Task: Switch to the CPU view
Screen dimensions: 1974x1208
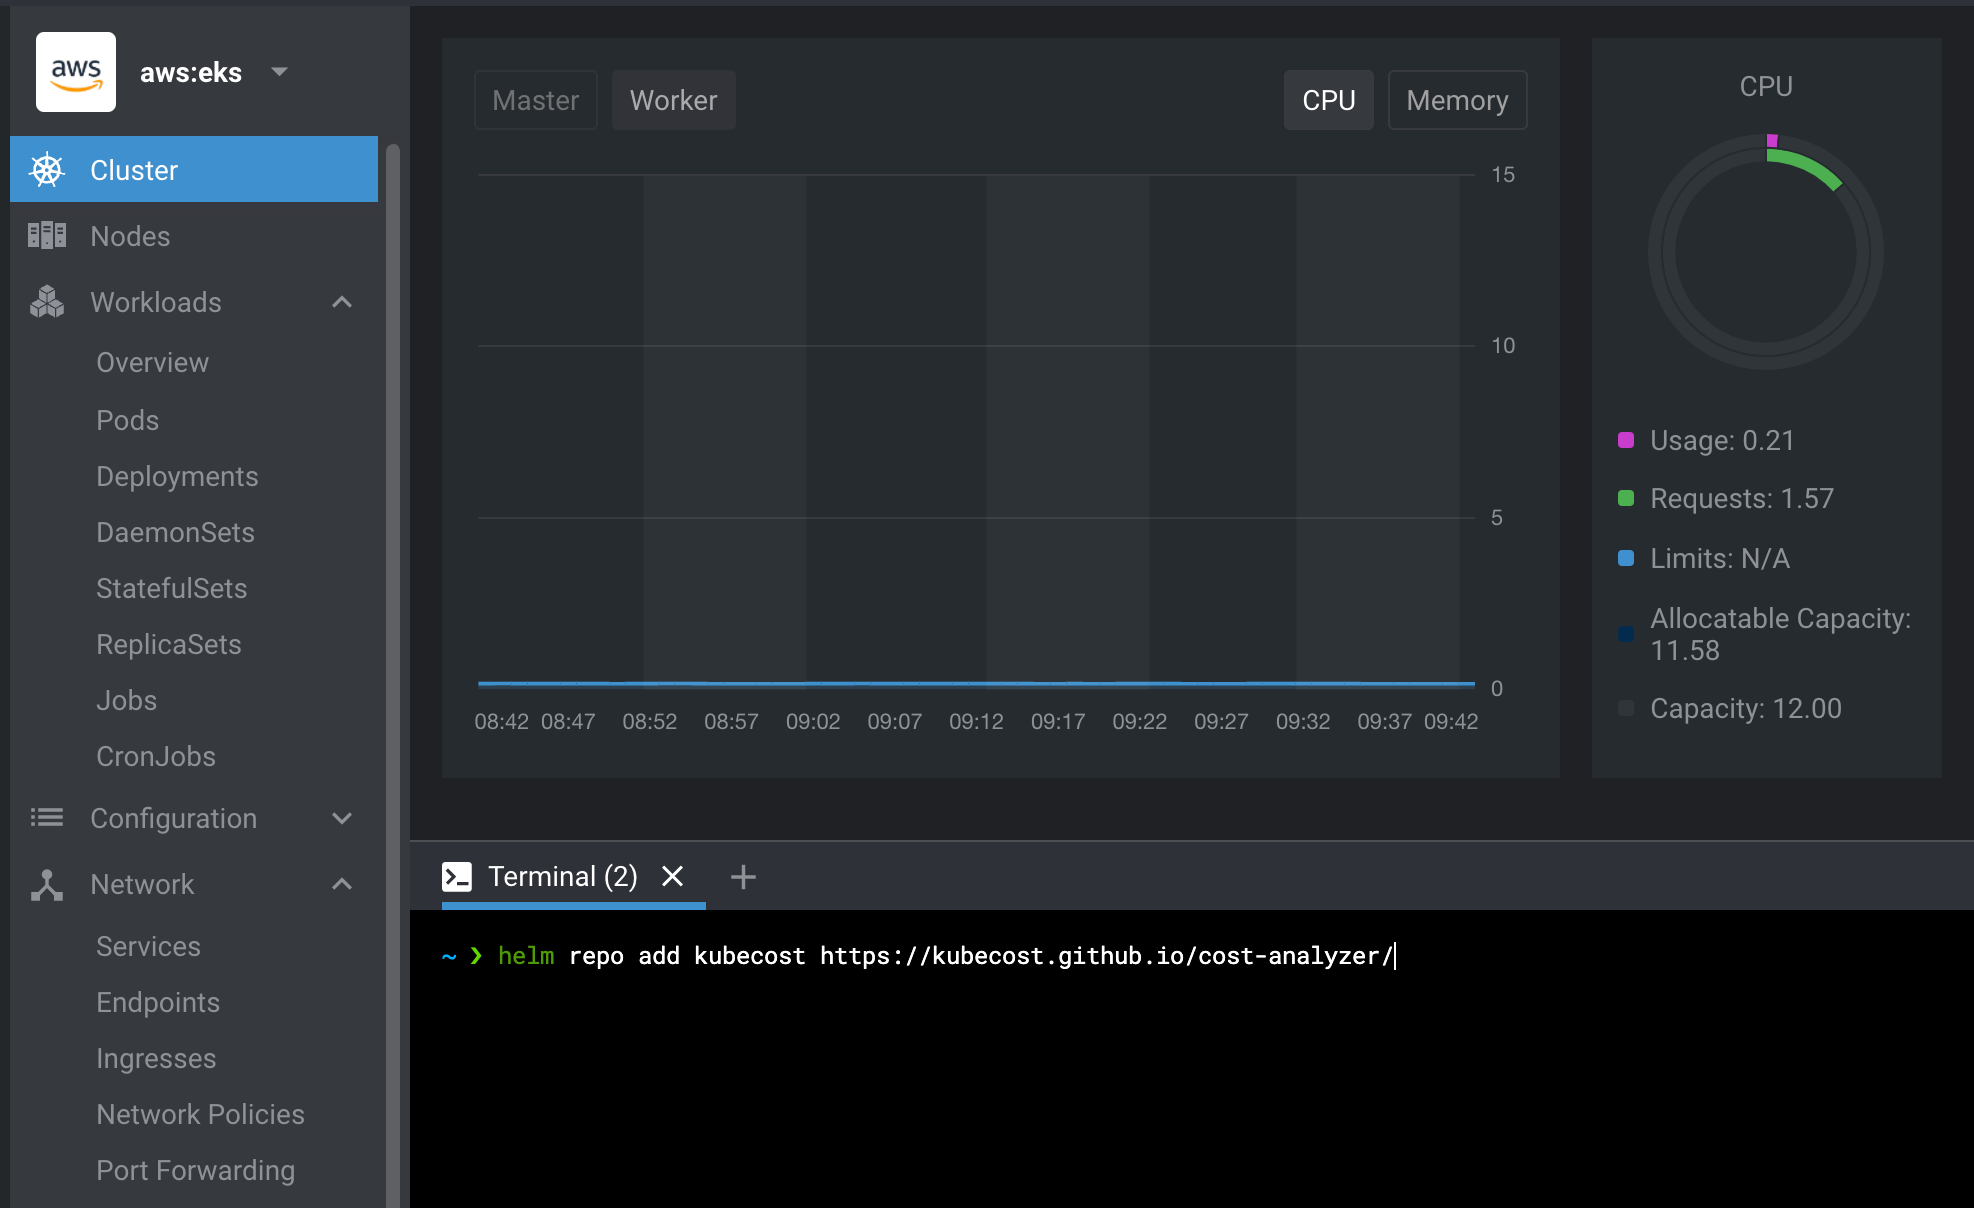Action: (x=1327, y=99)
